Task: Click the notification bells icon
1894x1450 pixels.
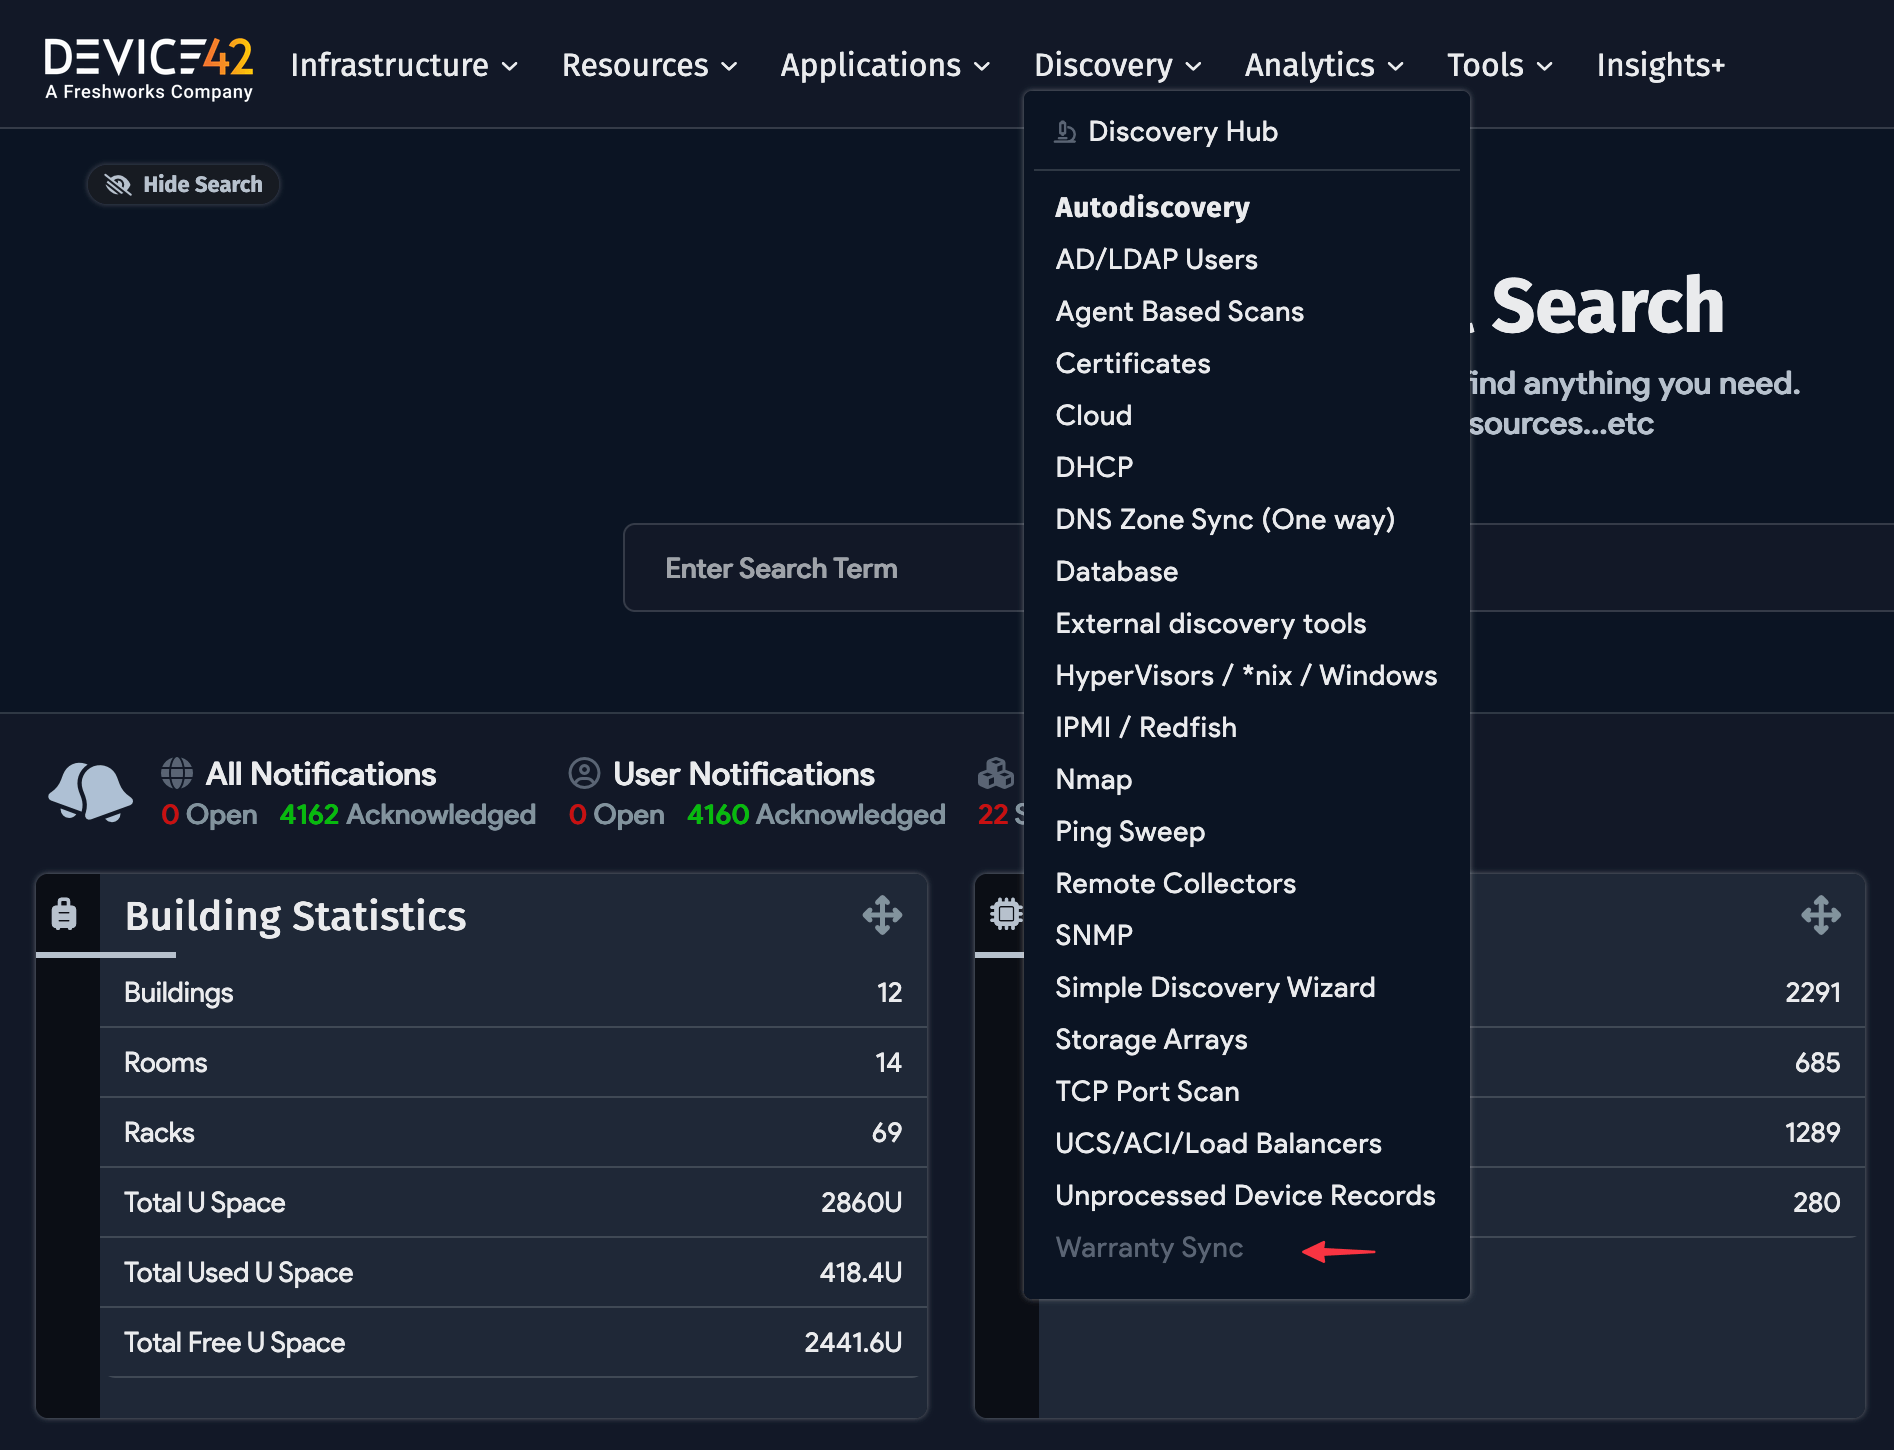Action: pyautogui.click(x=90, y=792)
